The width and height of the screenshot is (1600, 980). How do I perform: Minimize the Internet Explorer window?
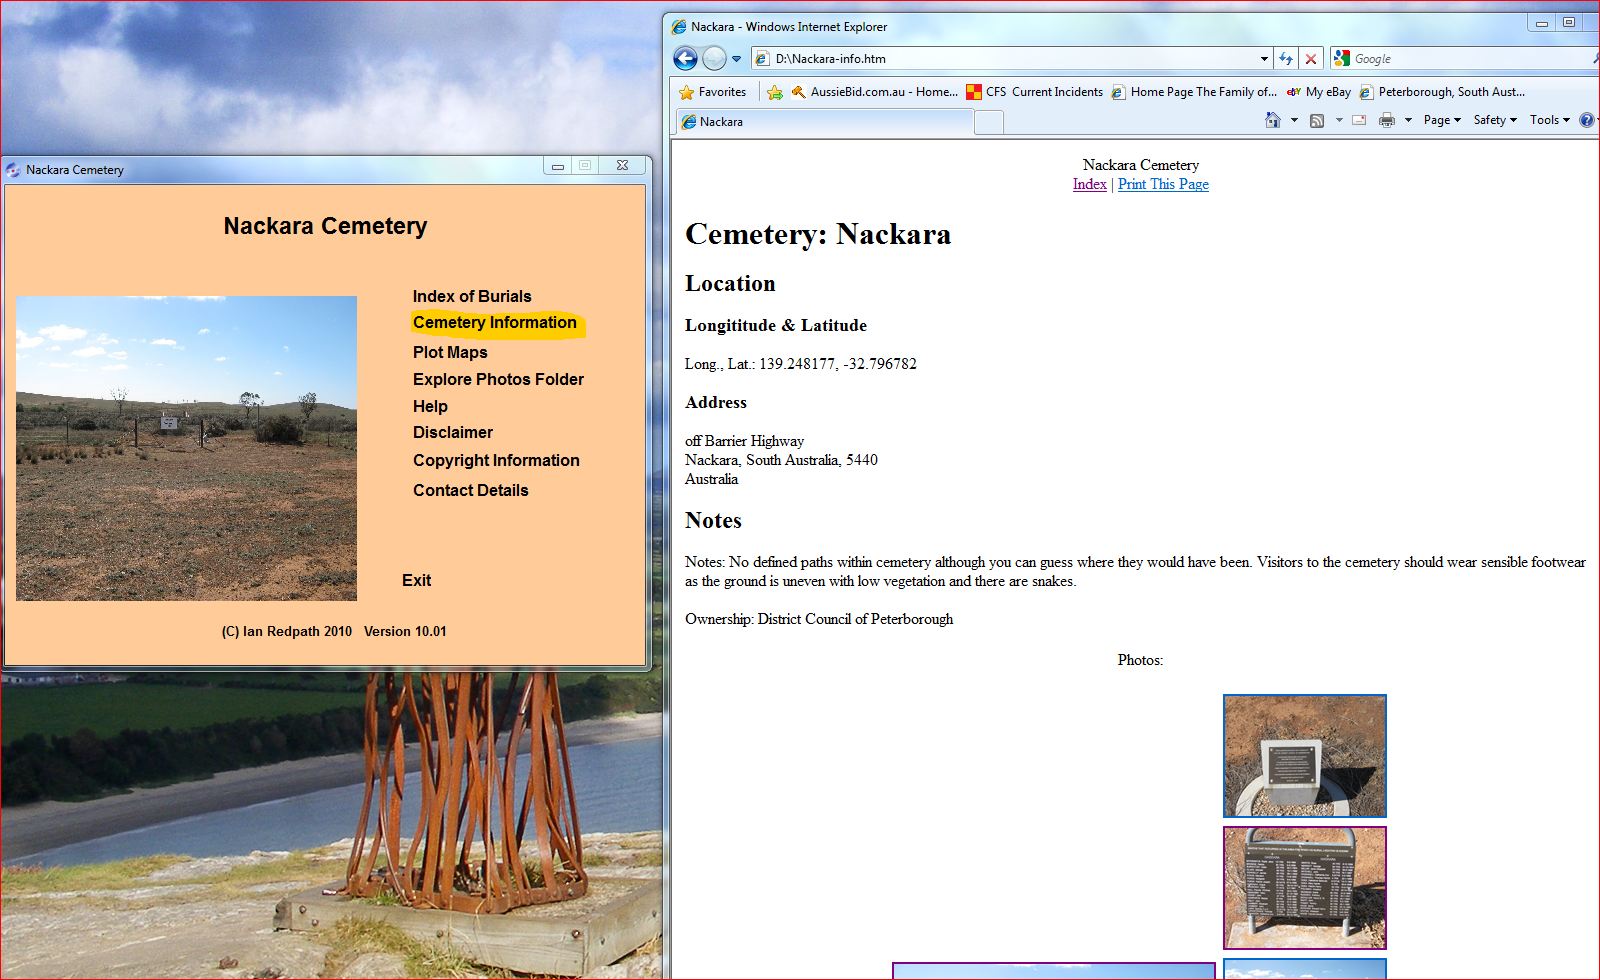pos(1541,23)
